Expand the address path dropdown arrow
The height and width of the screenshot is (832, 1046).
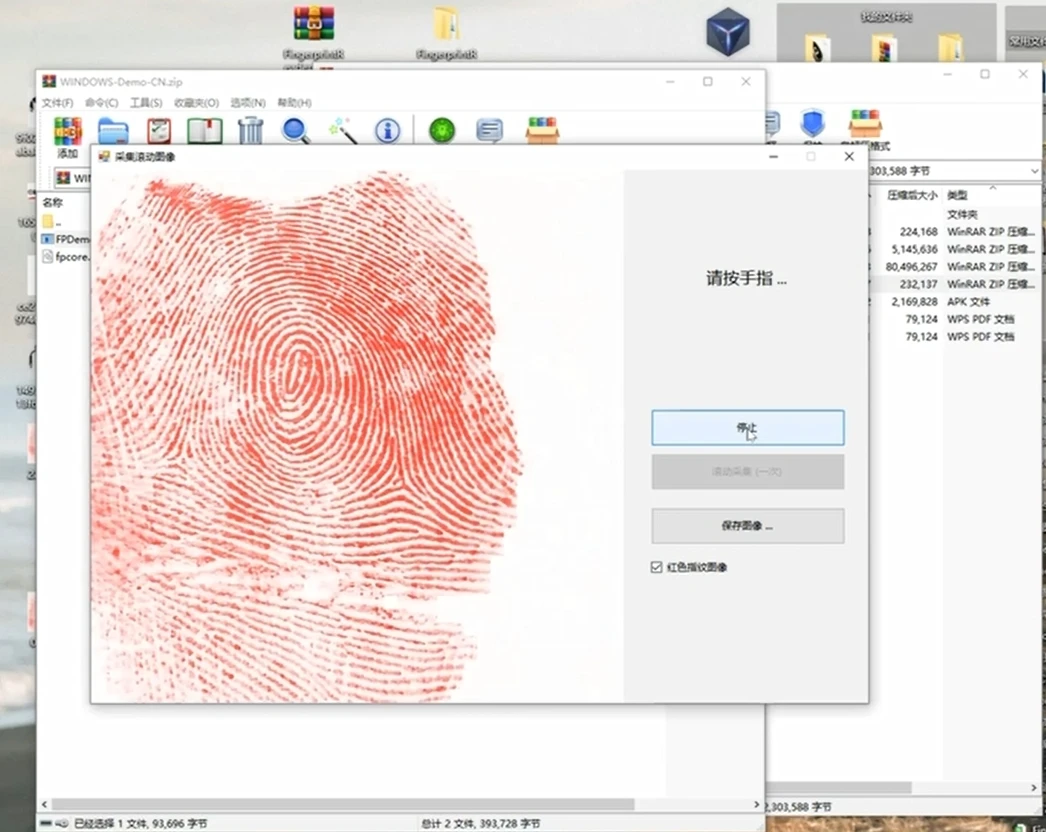tap(1035, 171)
